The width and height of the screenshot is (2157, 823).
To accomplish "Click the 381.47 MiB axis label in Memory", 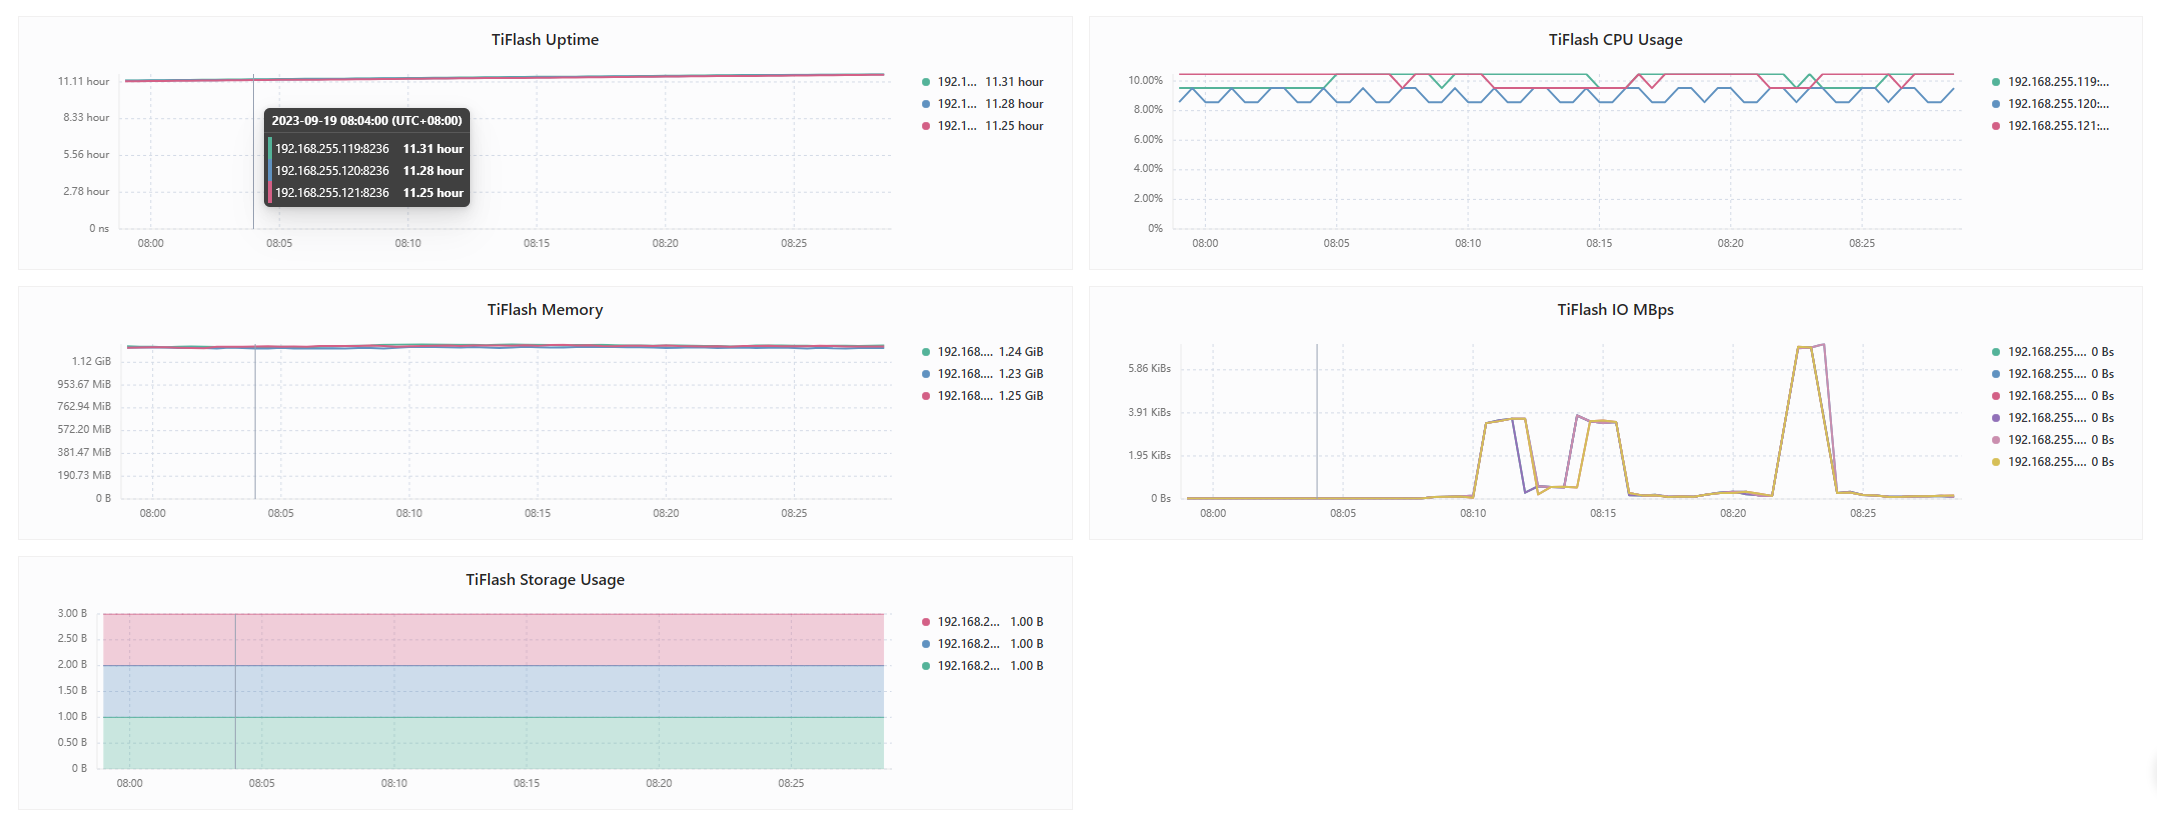I will point(84,453).
